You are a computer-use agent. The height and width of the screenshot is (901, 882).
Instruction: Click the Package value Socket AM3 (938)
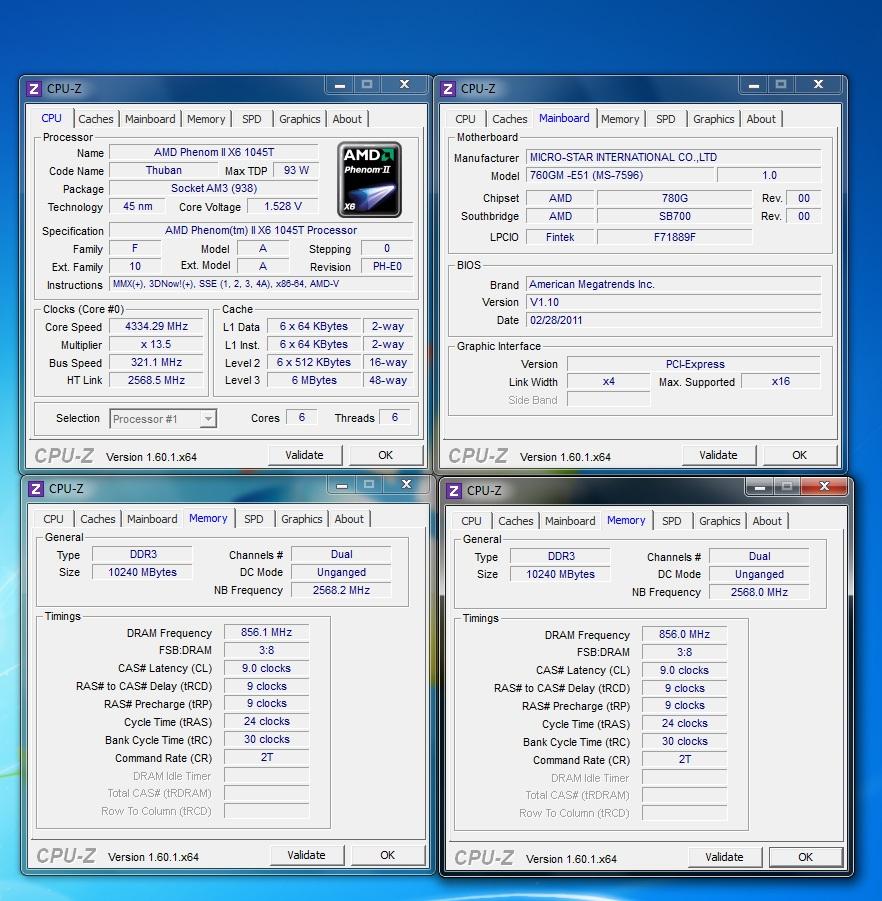[x=214, y=188]
